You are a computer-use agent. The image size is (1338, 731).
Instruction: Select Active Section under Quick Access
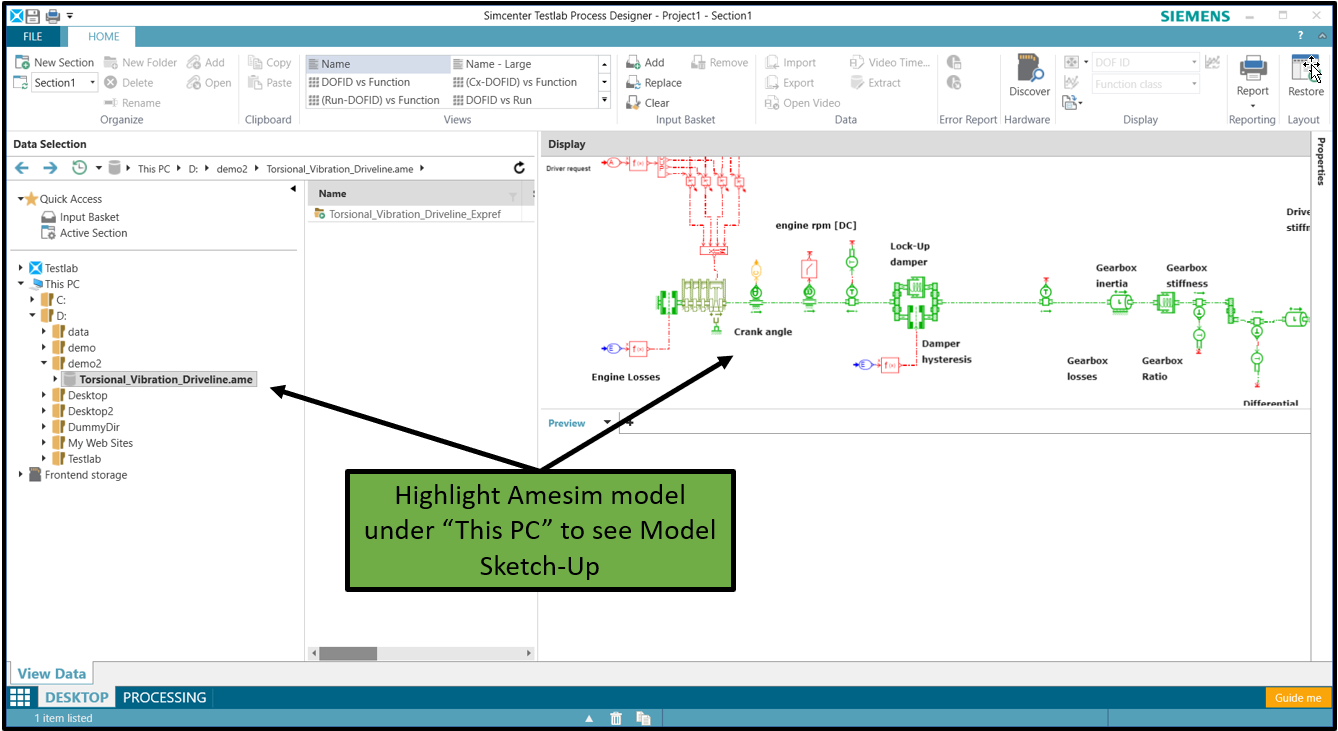tap(93, 233)
